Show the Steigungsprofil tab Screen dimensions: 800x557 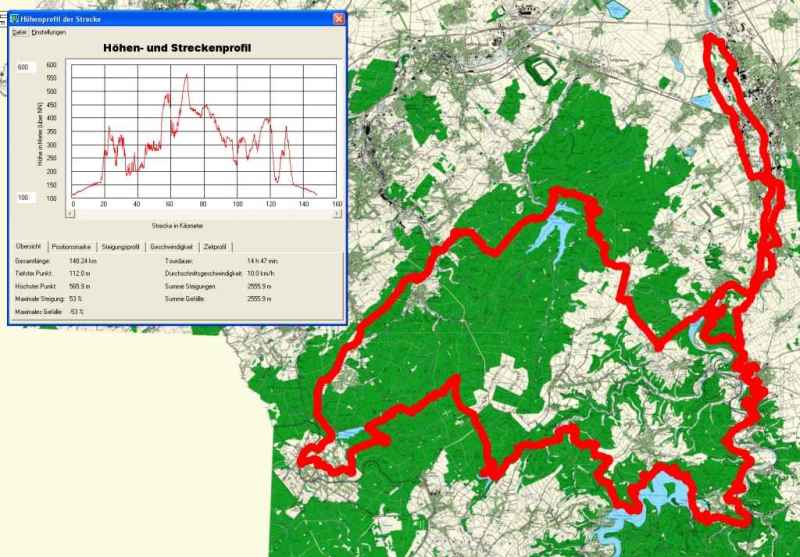tap(122, 246)
